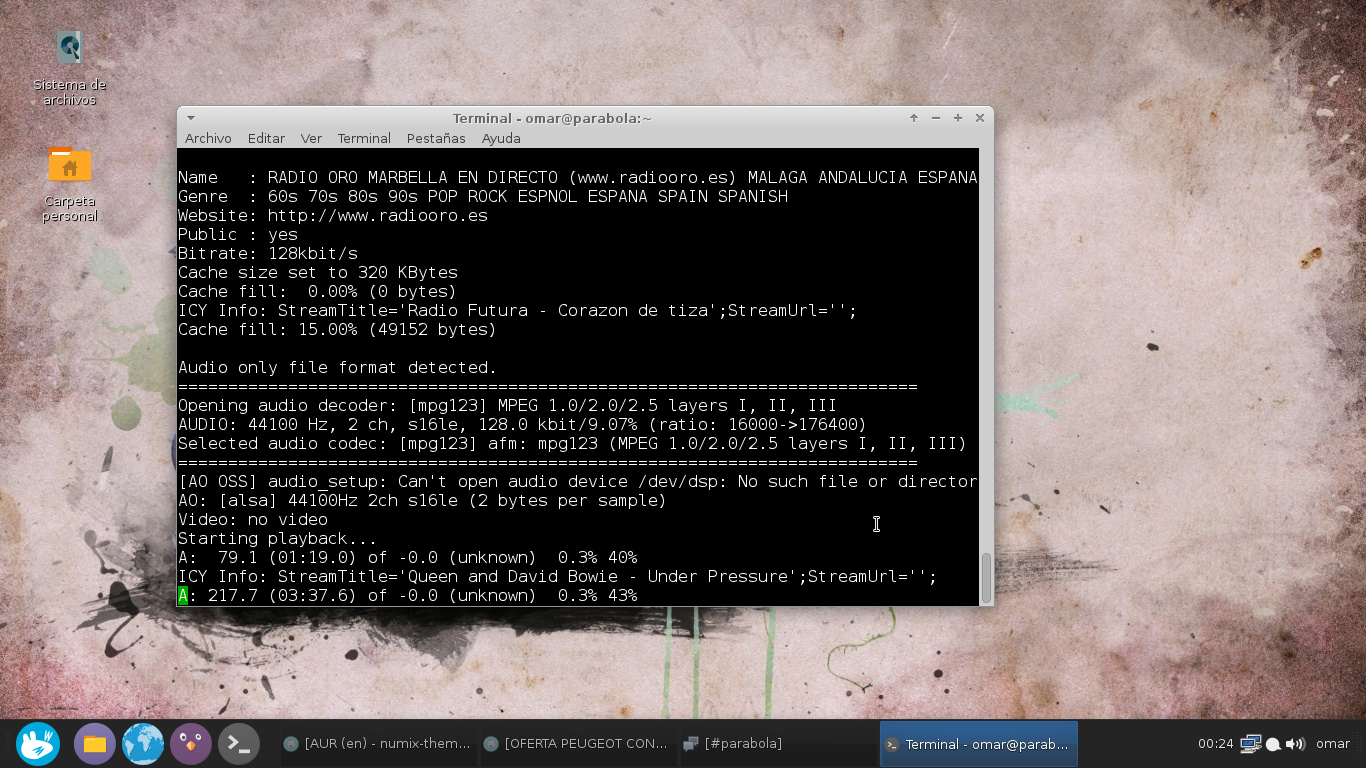Shade the terminal window with up-arrow button

[914, 118]
